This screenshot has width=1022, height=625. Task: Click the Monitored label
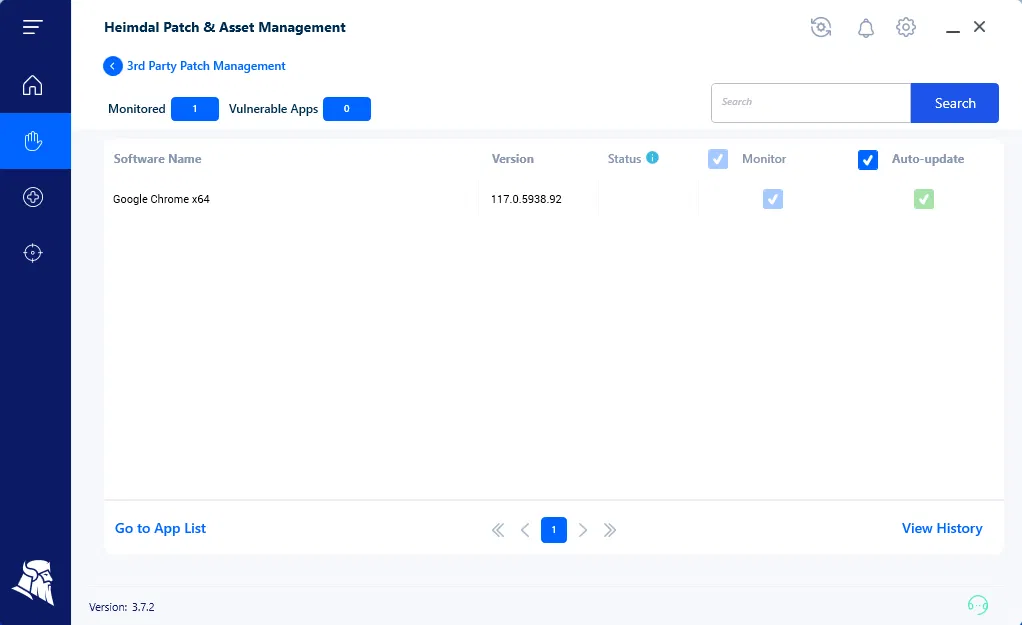tap(137, 109)
